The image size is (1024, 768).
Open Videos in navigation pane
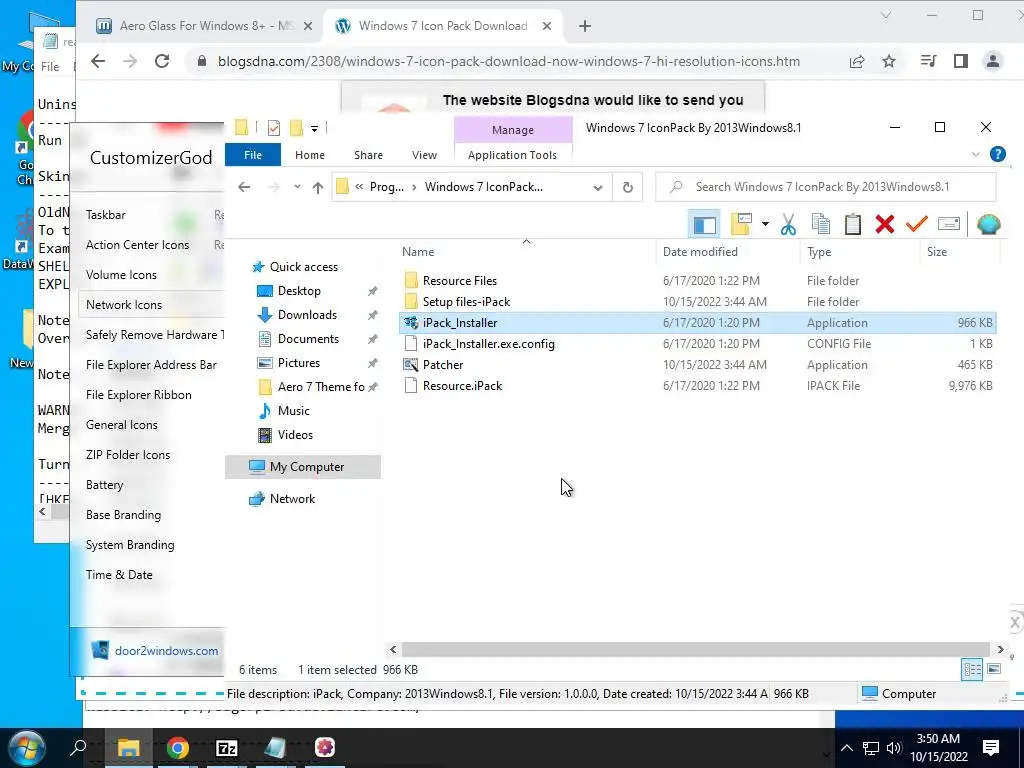[x=295, y=435]
